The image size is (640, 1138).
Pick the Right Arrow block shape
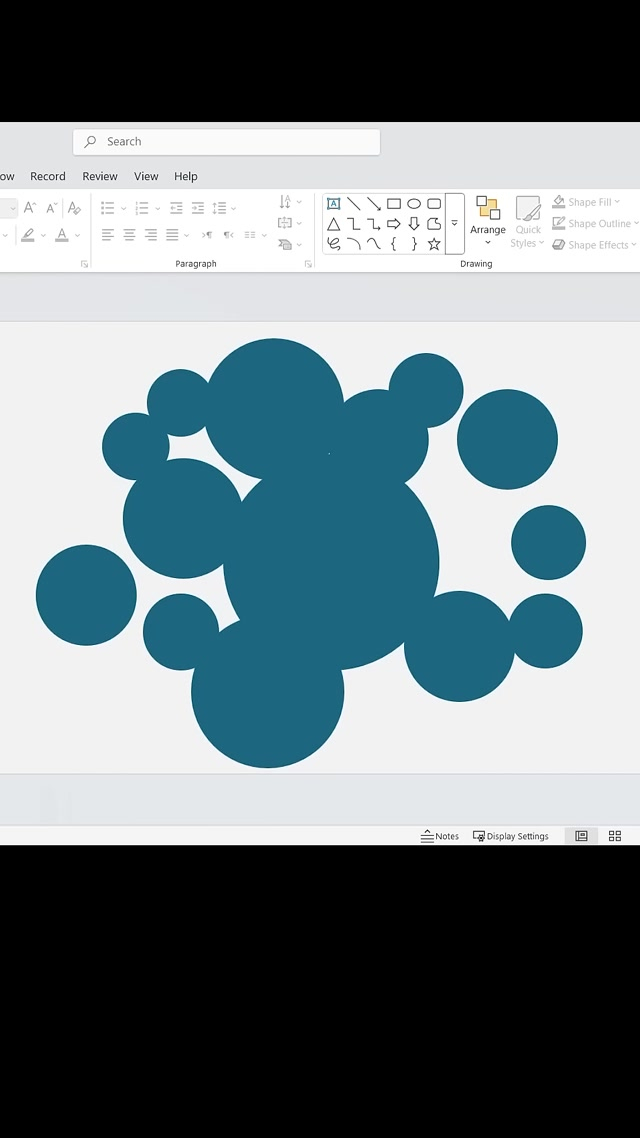[394, 224]
